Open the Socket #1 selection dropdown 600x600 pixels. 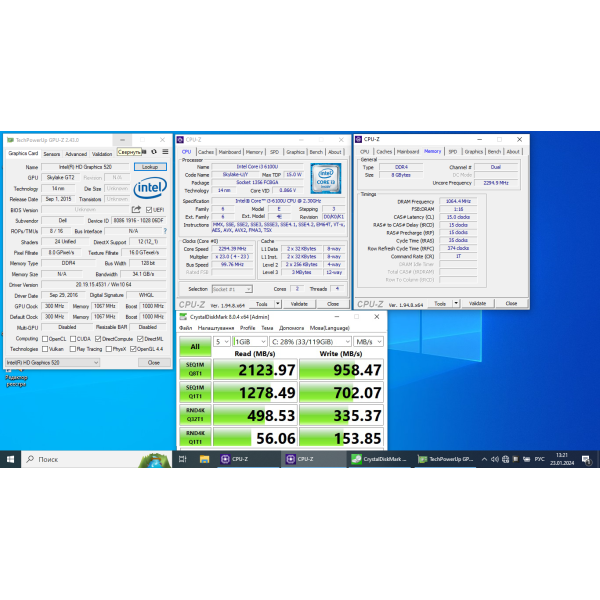pyautogui.click(x=232, y=289)
